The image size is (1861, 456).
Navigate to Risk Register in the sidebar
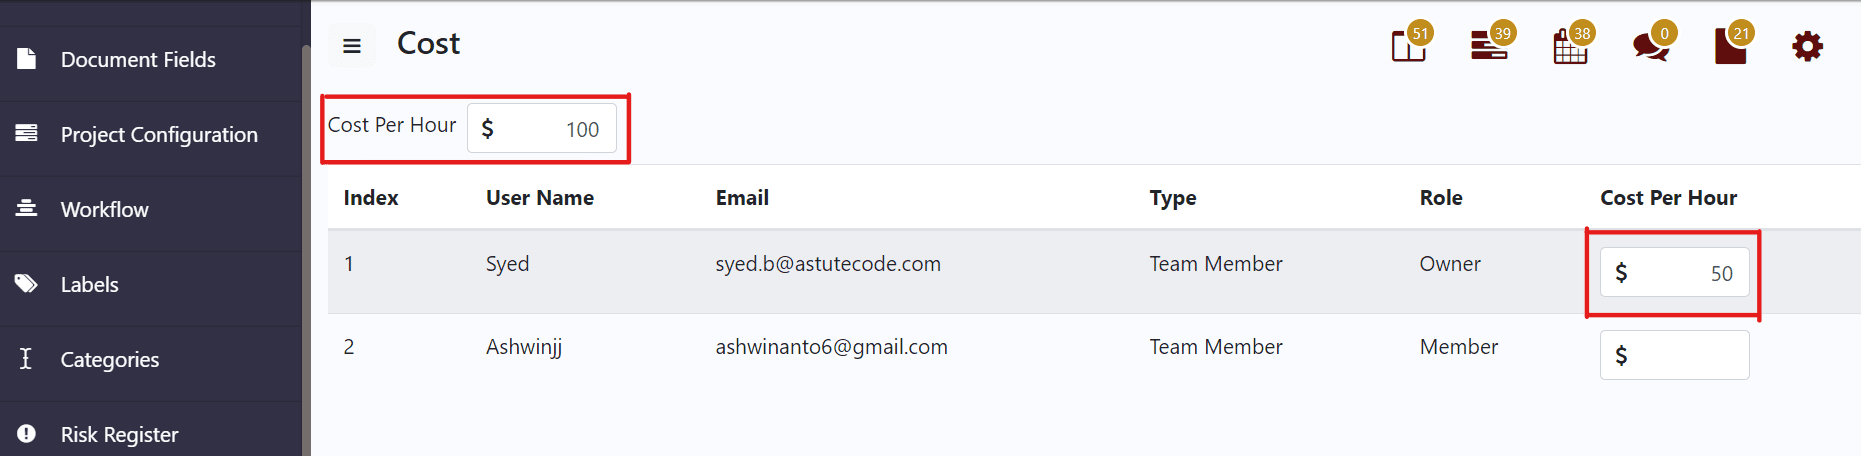119,435
